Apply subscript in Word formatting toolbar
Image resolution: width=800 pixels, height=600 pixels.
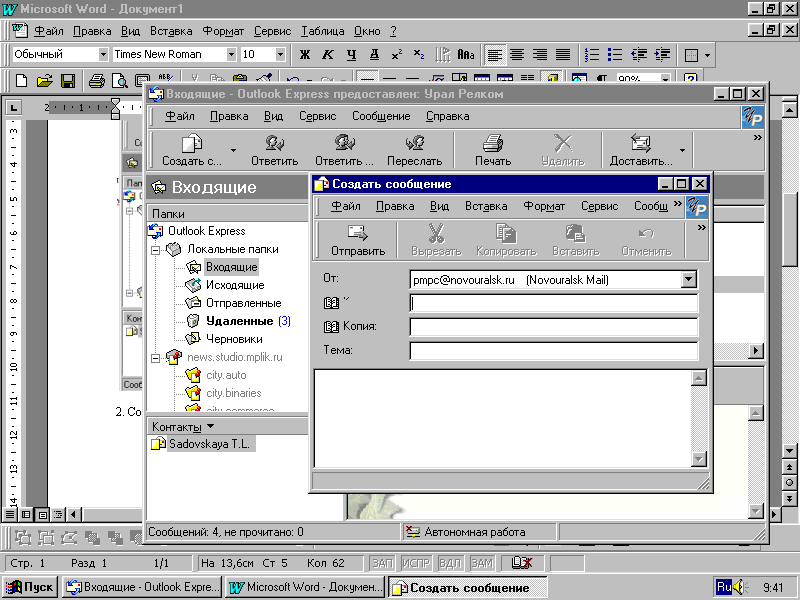click(x=419, y=55)
